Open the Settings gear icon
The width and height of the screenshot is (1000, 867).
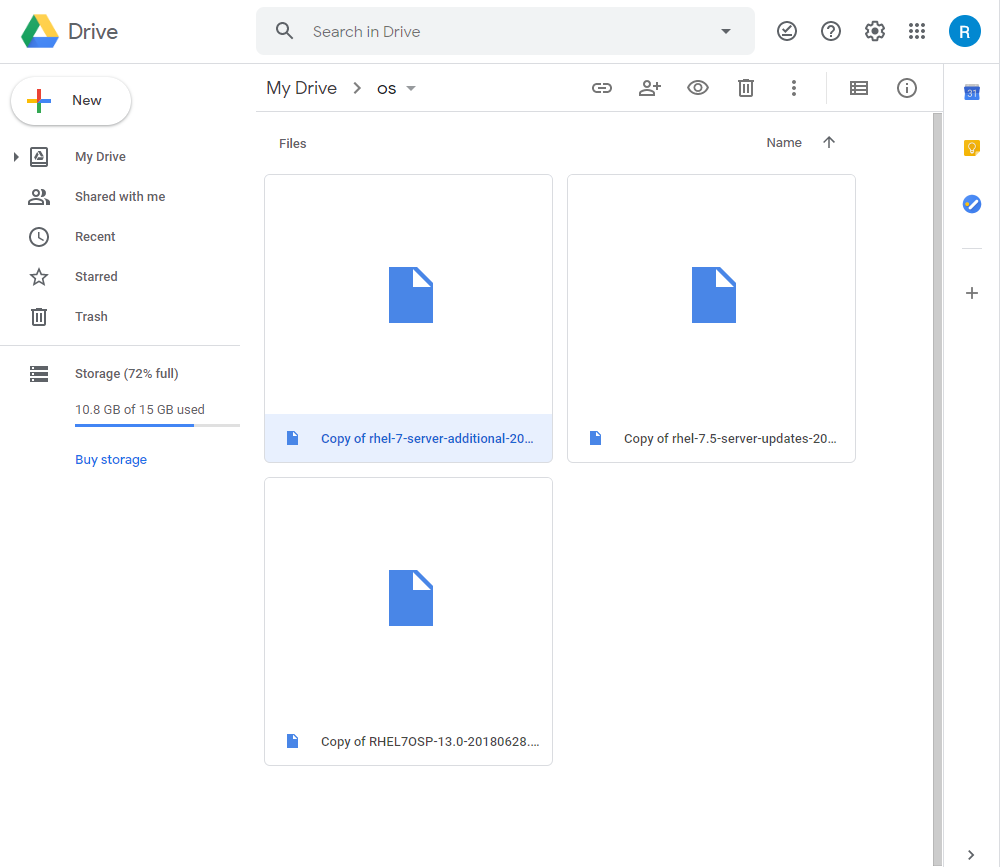pyautogui.click(x=874, y=31)
